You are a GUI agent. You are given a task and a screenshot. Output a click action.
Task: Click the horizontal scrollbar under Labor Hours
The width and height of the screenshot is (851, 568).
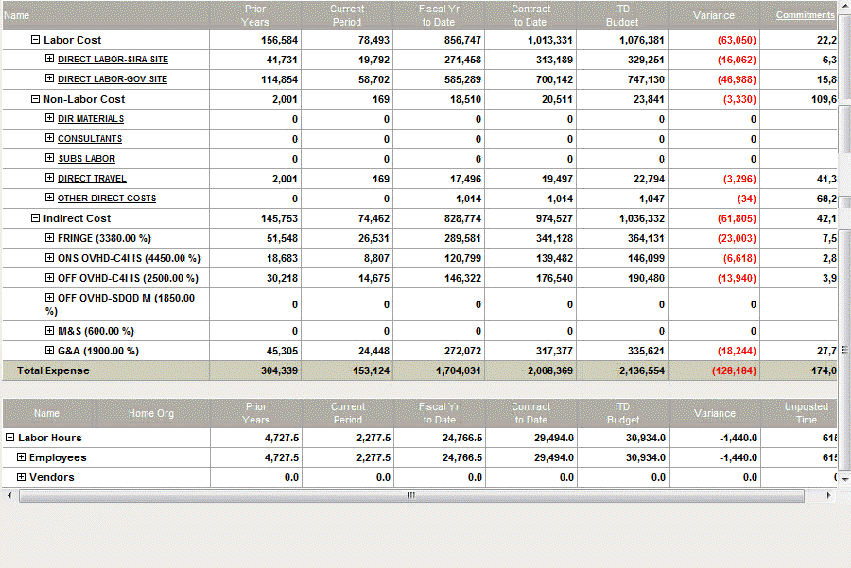tap(410, 496)
